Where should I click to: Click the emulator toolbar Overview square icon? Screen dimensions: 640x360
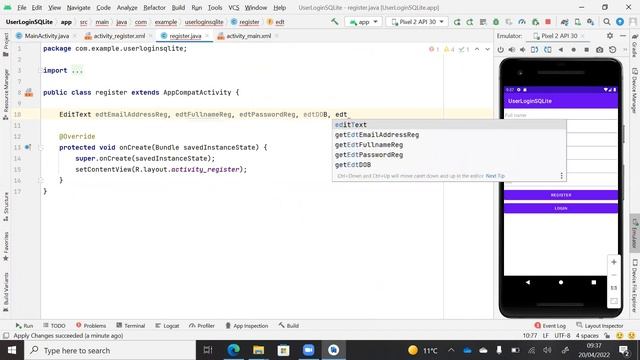[x=587, y=50]
